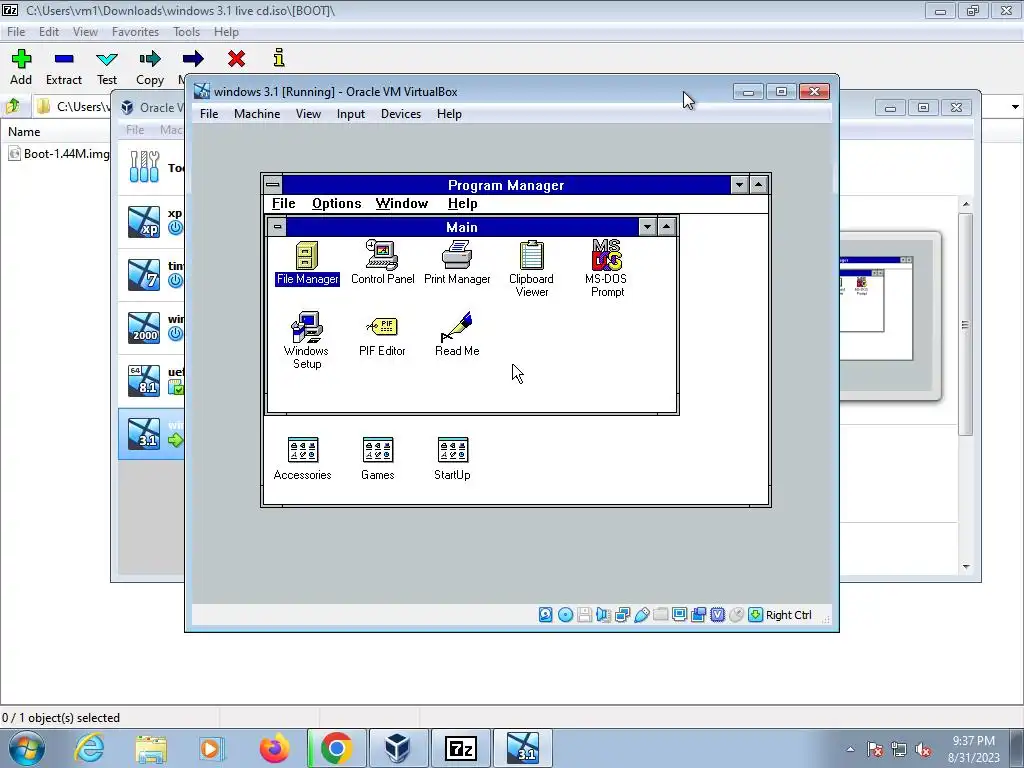Open Windows Start menu orb
The height and width of the screenshot is (768, 1024).
click(26, 748)
